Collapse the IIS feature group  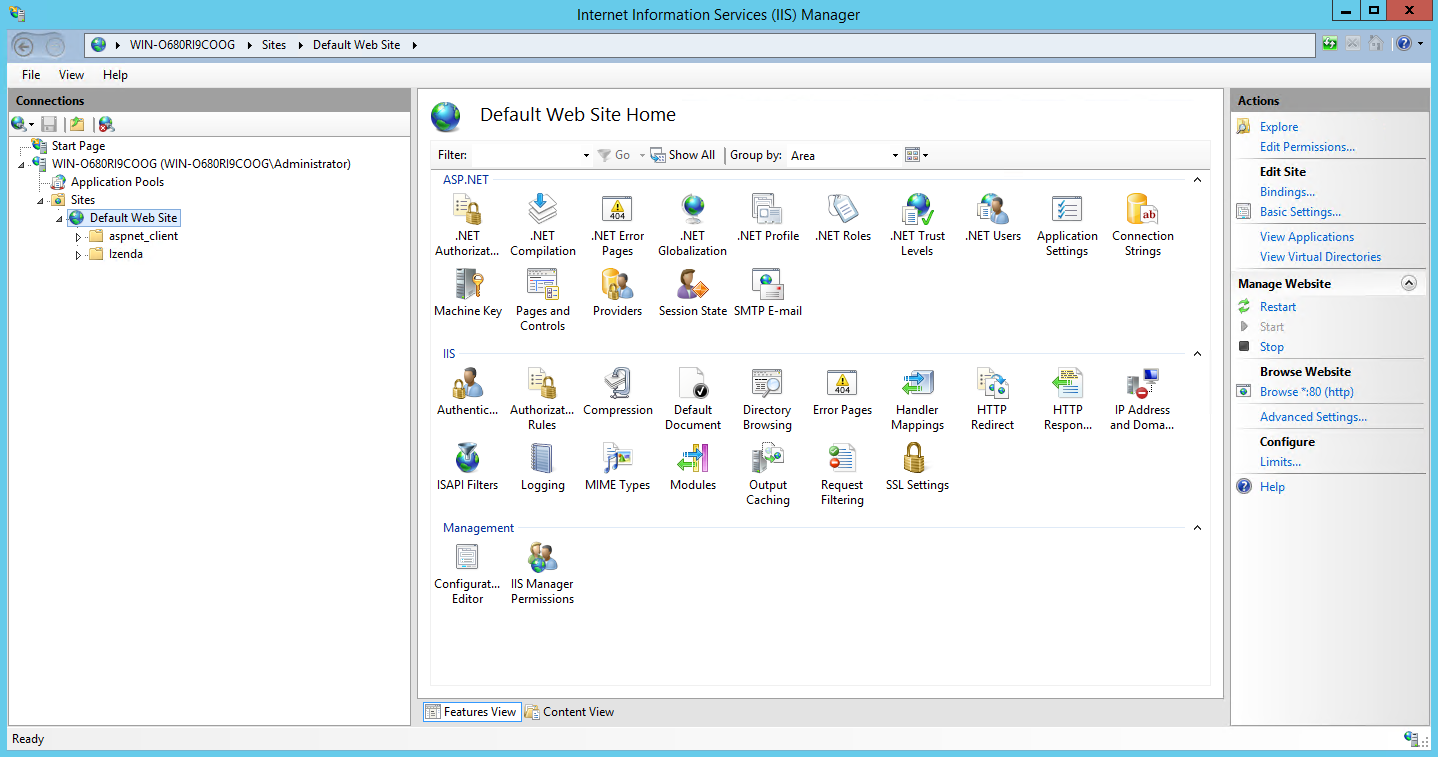[x=1197, y=354]
